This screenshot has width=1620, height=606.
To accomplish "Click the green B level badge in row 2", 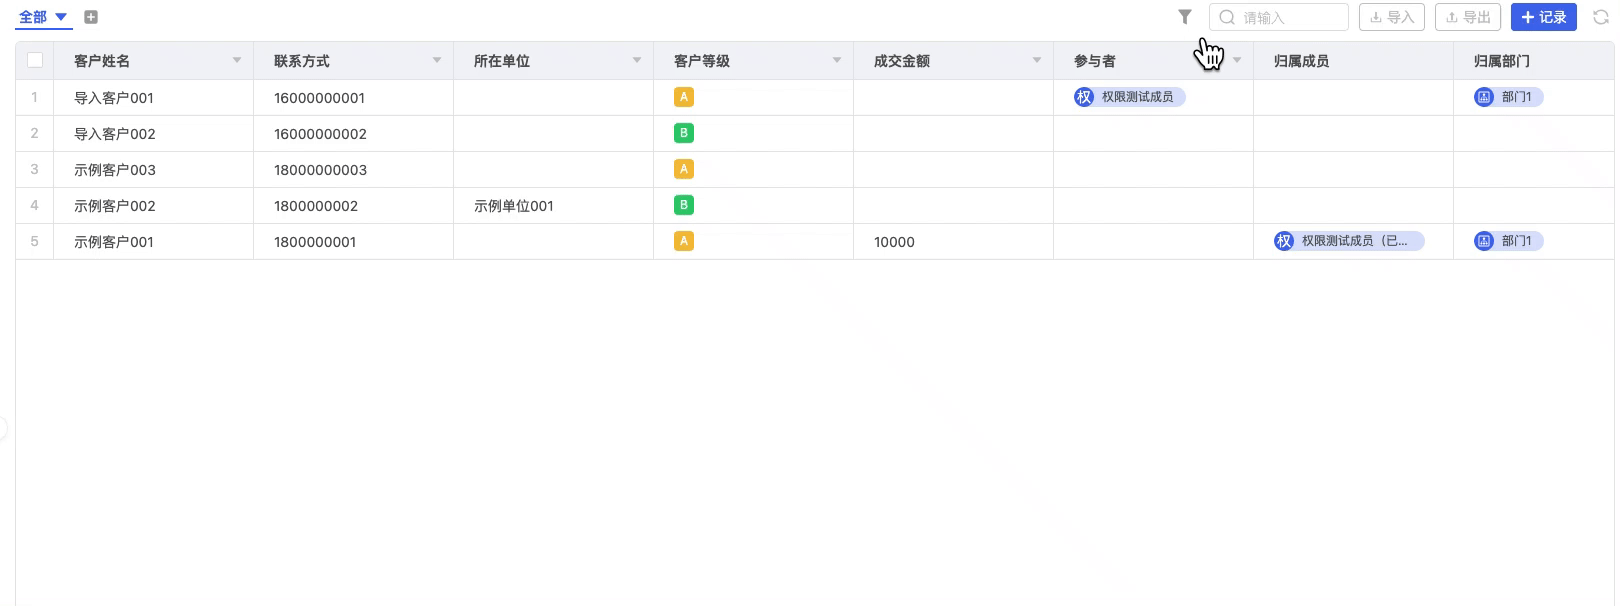I will pos(684,133).
